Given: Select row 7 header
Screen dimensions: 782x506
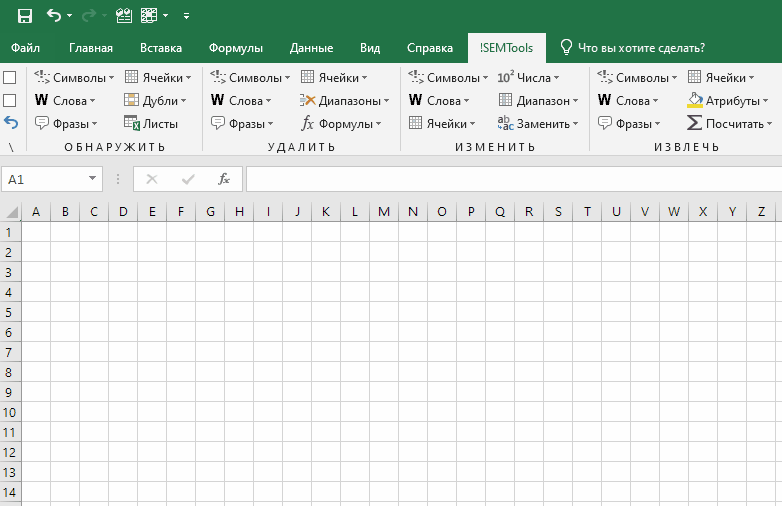Looking at the screenshot, I should [x=9, y=352].
